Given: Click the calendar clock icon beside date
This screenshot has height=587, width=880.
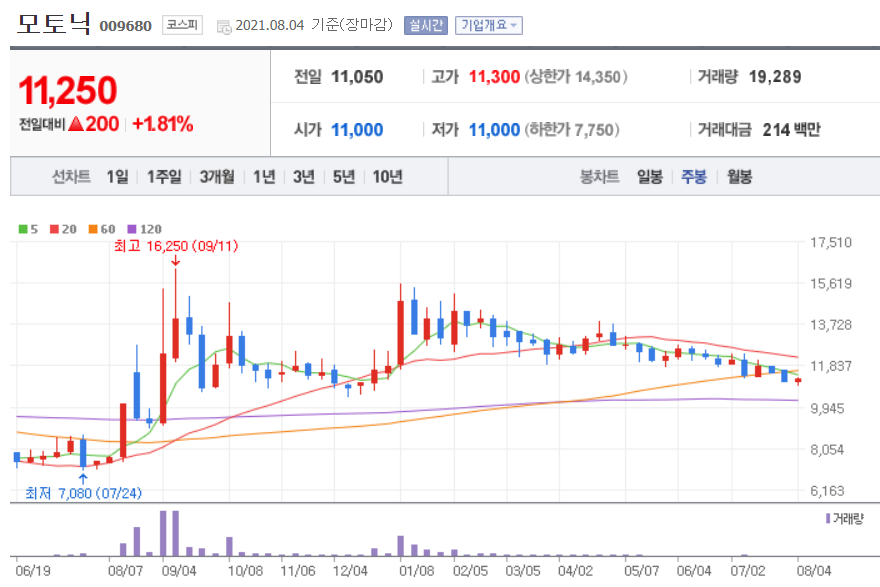Looking at the screenshot, I should [224, 26].
